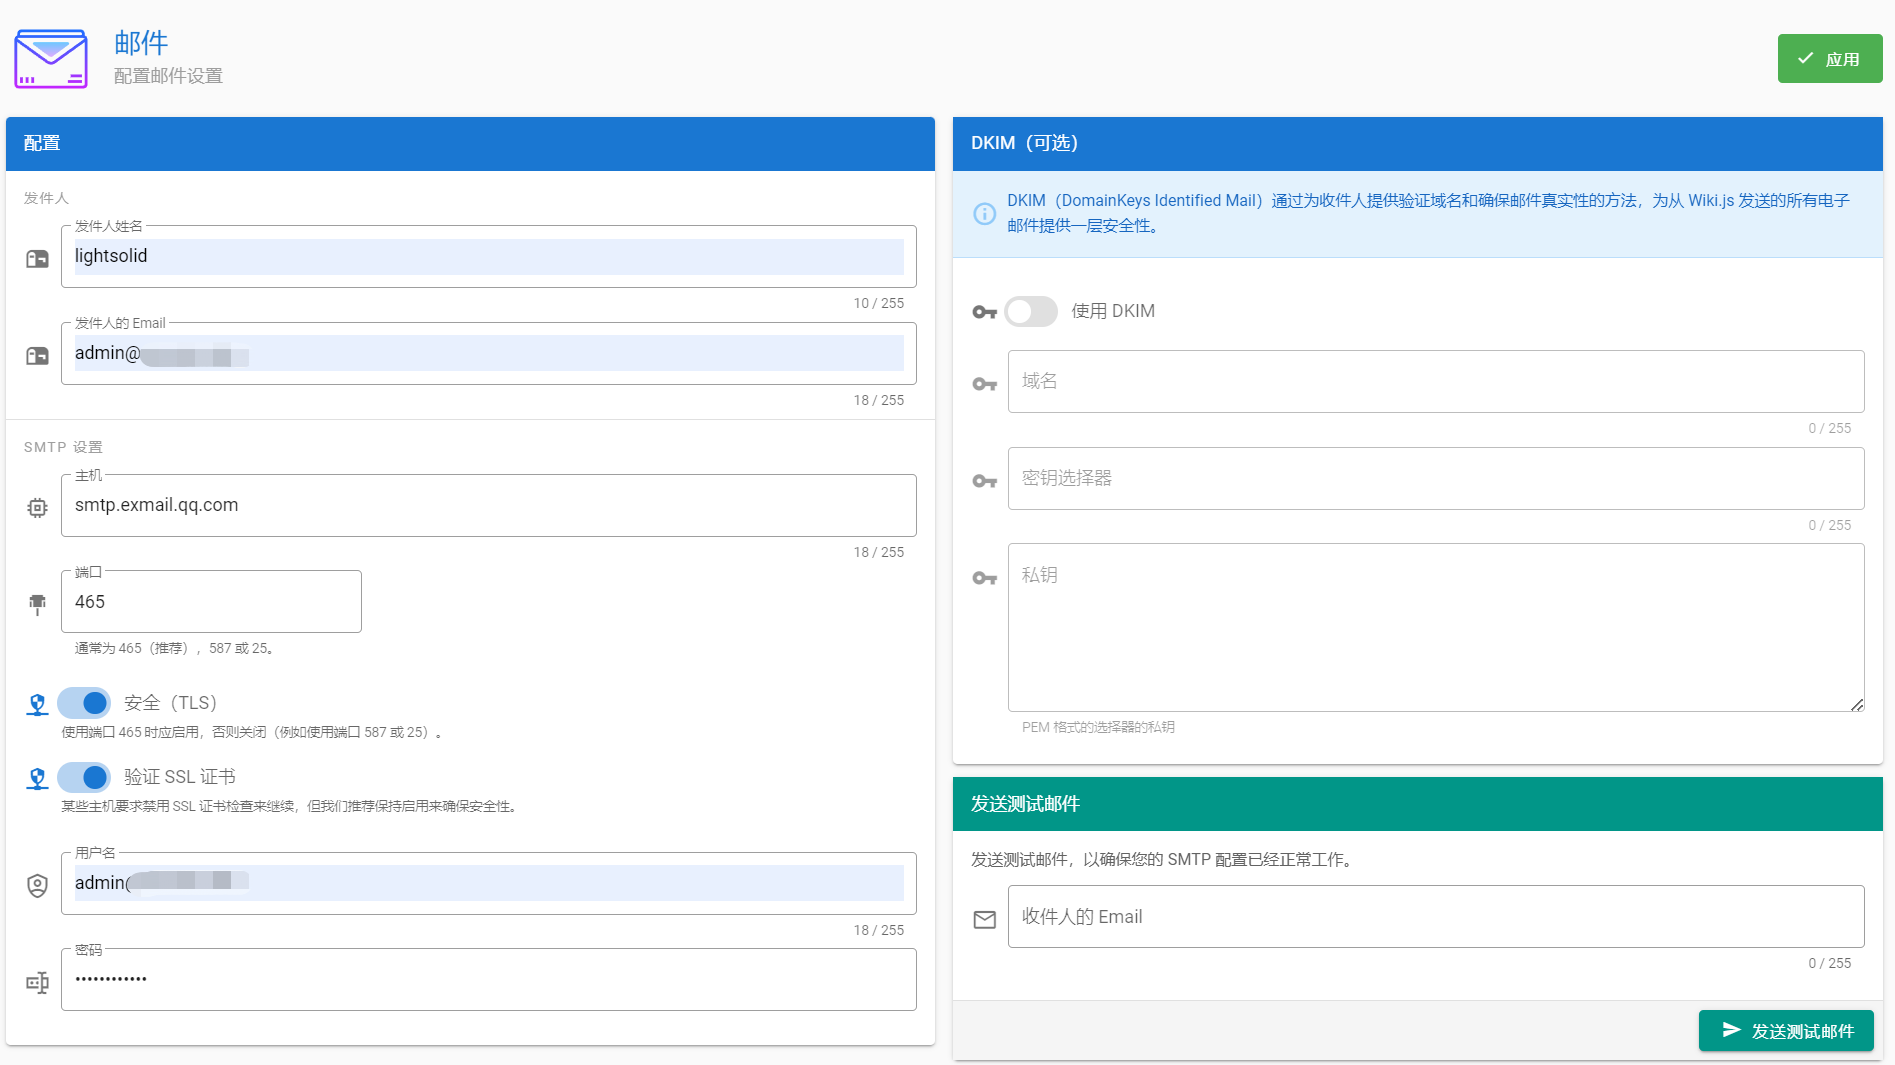Click the mail envelope logo icon
This screenshot has width=1895, height=1065.
tap(51, 58)
